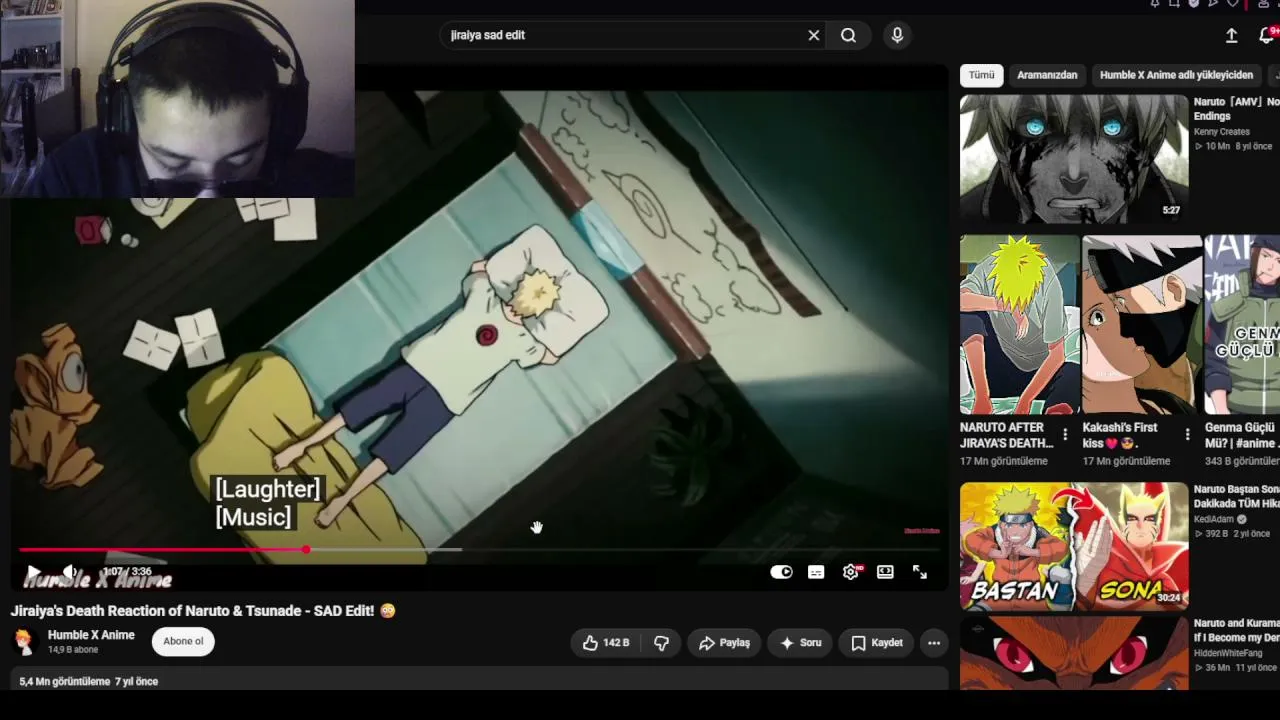This screenshot has height=720, width=1280.
Task: Open the Naruto Baştan Sona video title
Action: click(x=1236, y=496)
